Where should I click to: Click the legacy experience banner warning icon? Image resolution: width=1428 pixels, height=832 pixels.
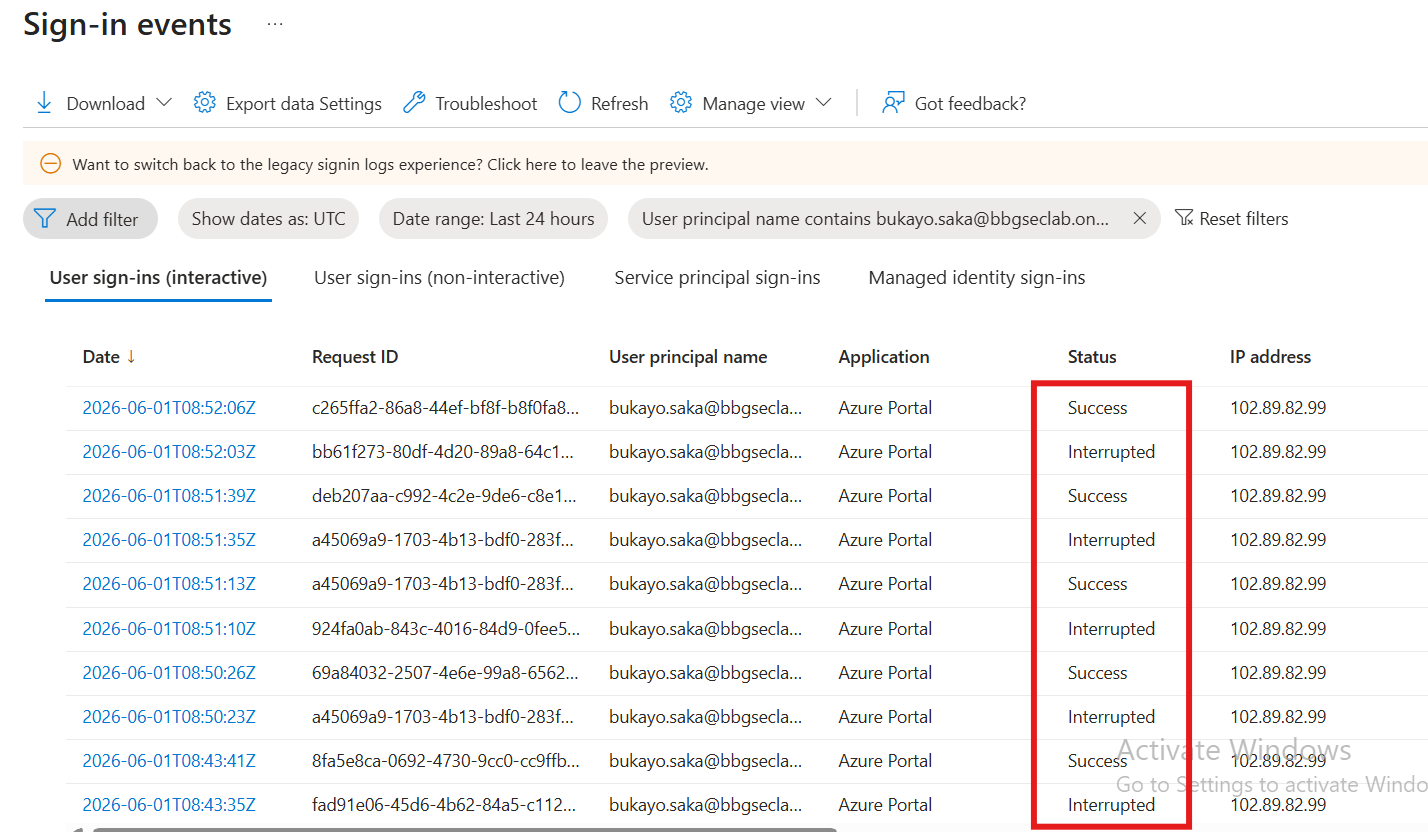50,164
